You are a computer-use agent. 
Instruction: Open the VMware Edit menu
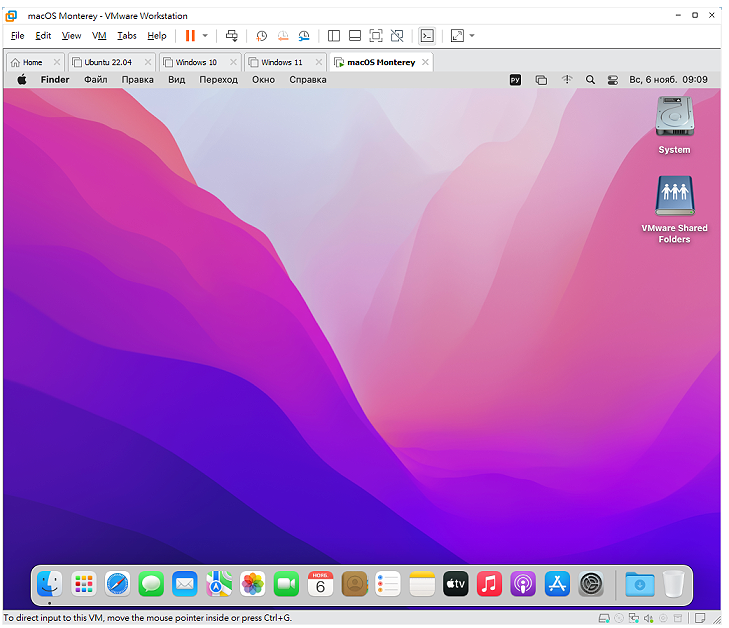click(43, 36)
